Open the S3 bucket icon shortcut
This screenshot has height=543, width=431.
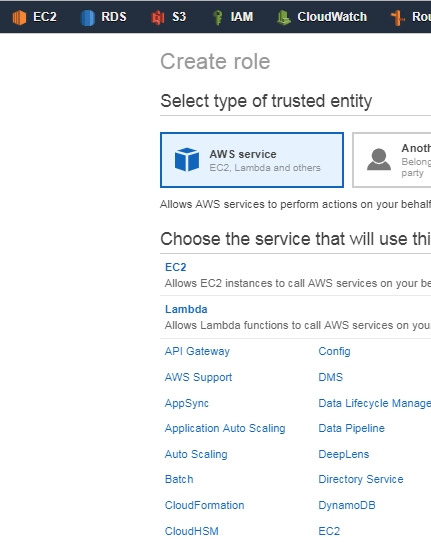point(158,17)
